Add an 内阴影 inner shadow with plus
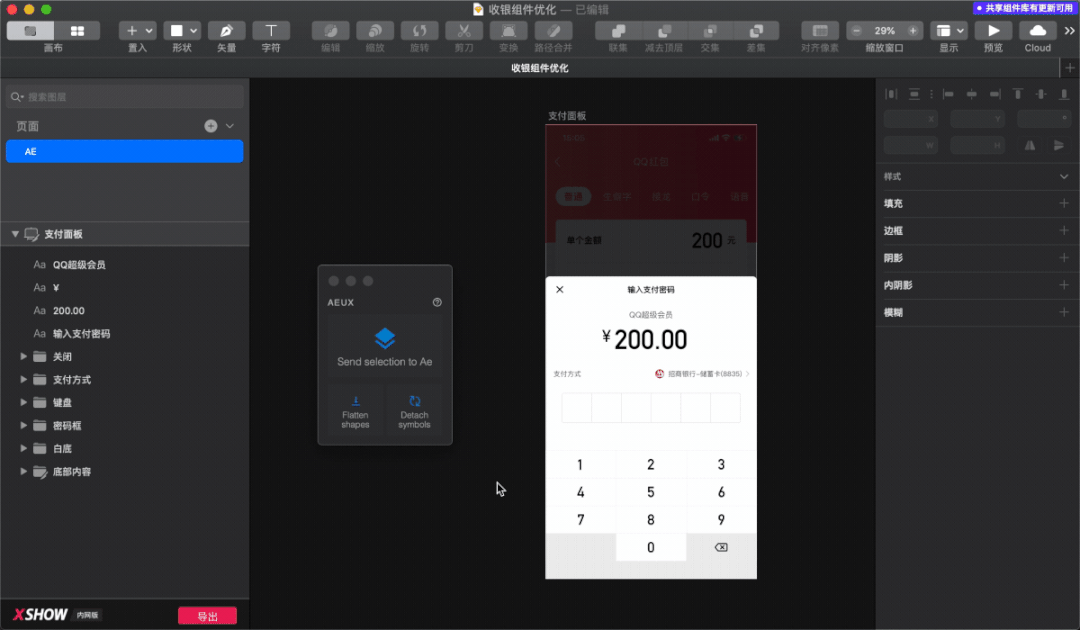1080x630 pixels. pyautogui.click(x=1064, y=285)
